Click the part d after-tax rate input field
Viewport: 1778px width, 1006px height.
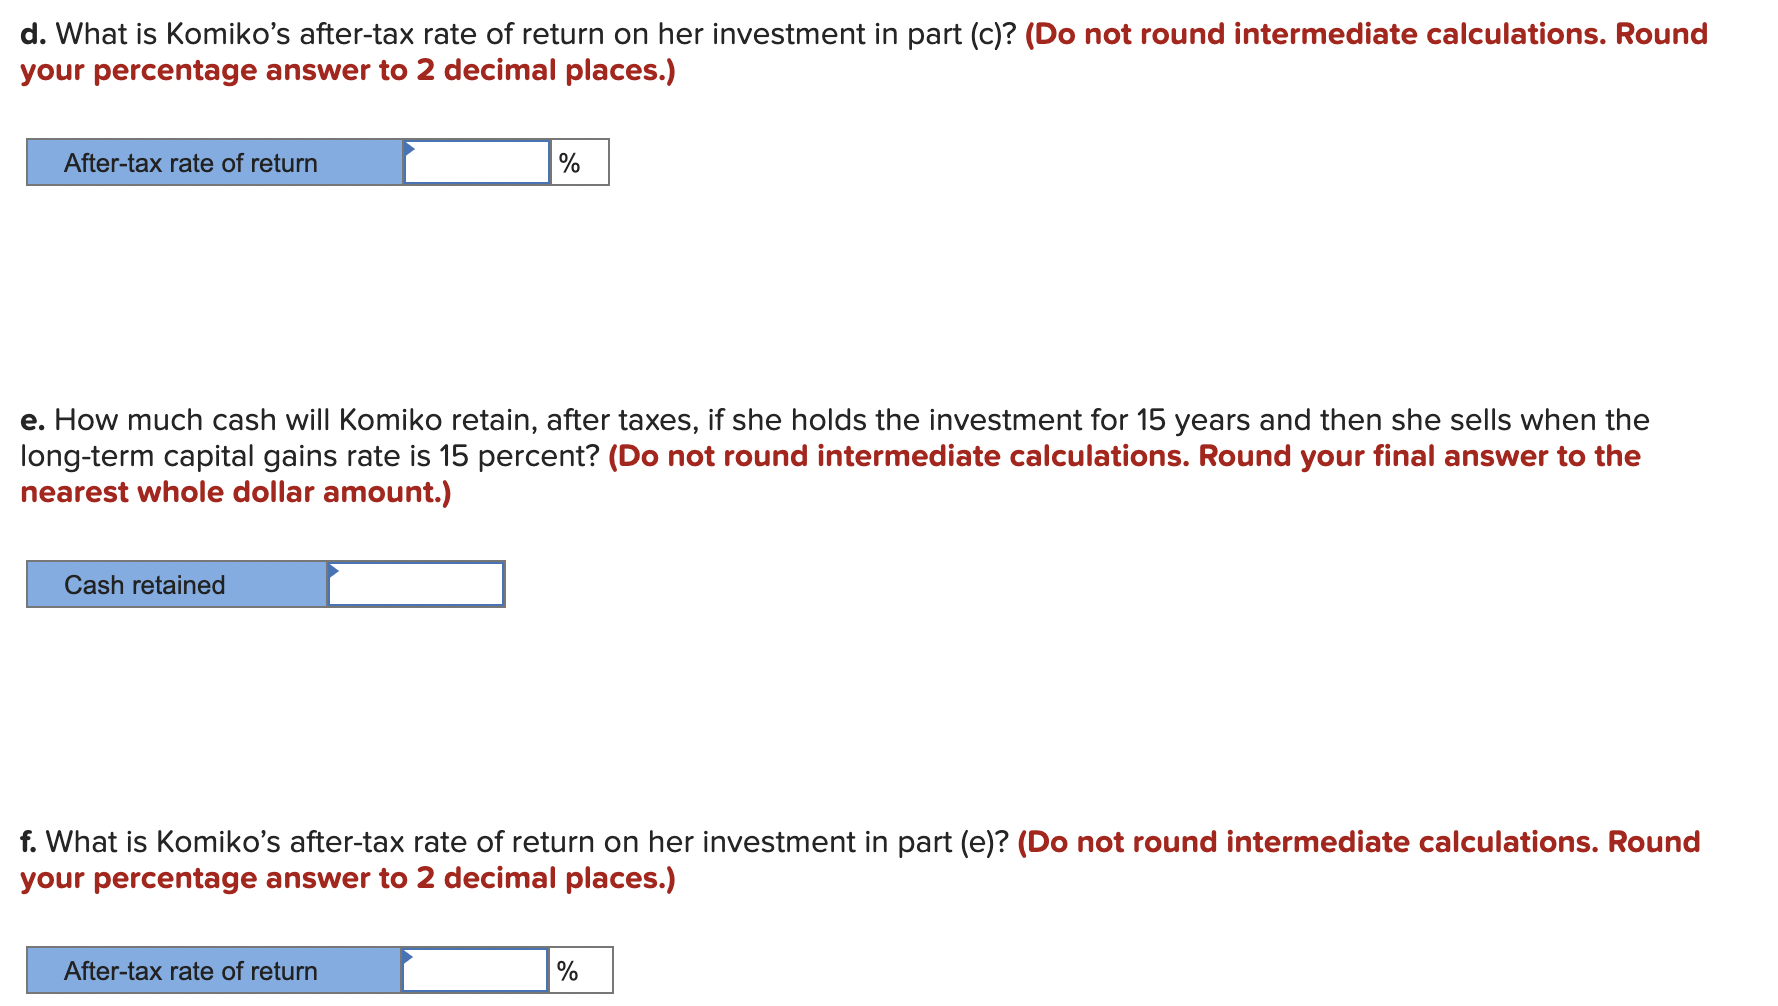(477, 163)
